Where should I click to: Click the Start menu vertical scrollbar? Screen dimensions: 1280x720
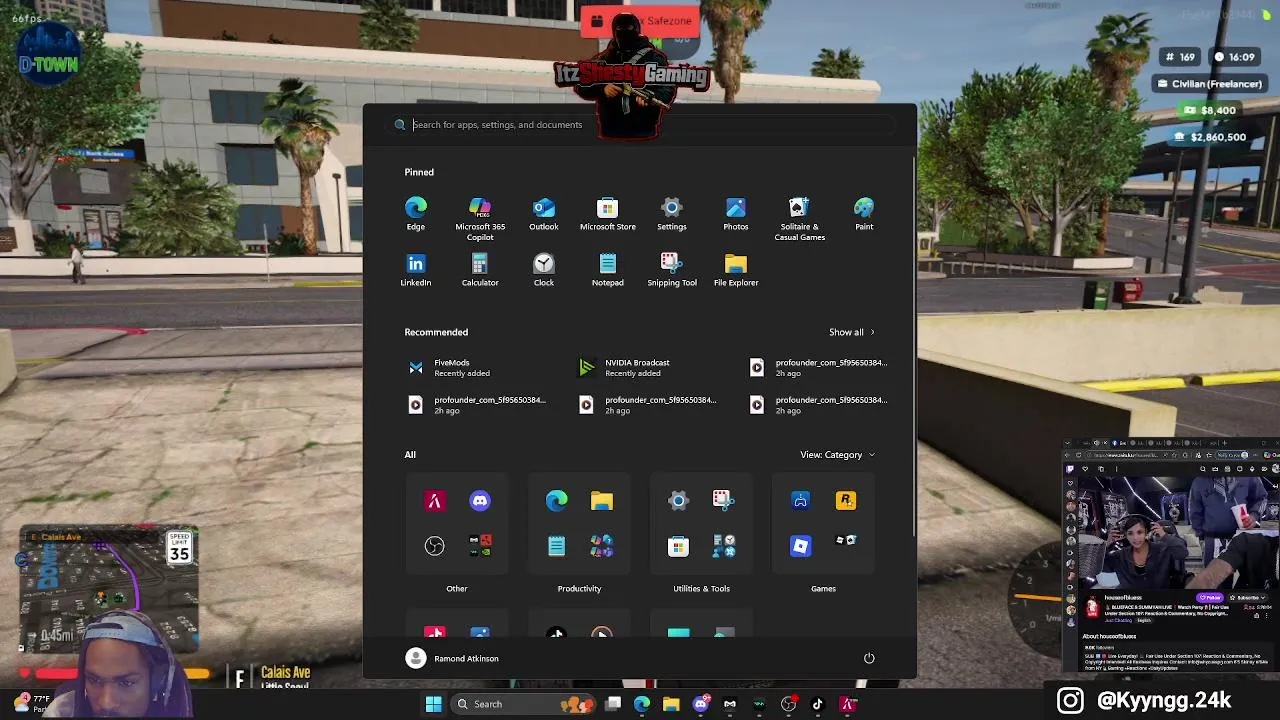tap(913, 345)
